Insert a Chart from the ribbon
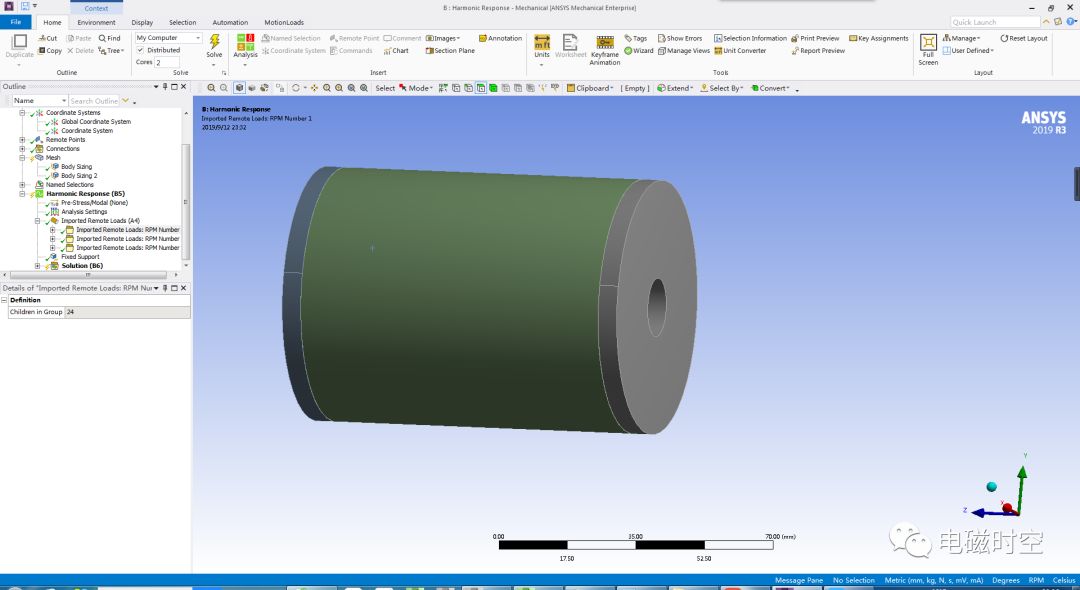 pyautogui.click(x=398, y=50)
